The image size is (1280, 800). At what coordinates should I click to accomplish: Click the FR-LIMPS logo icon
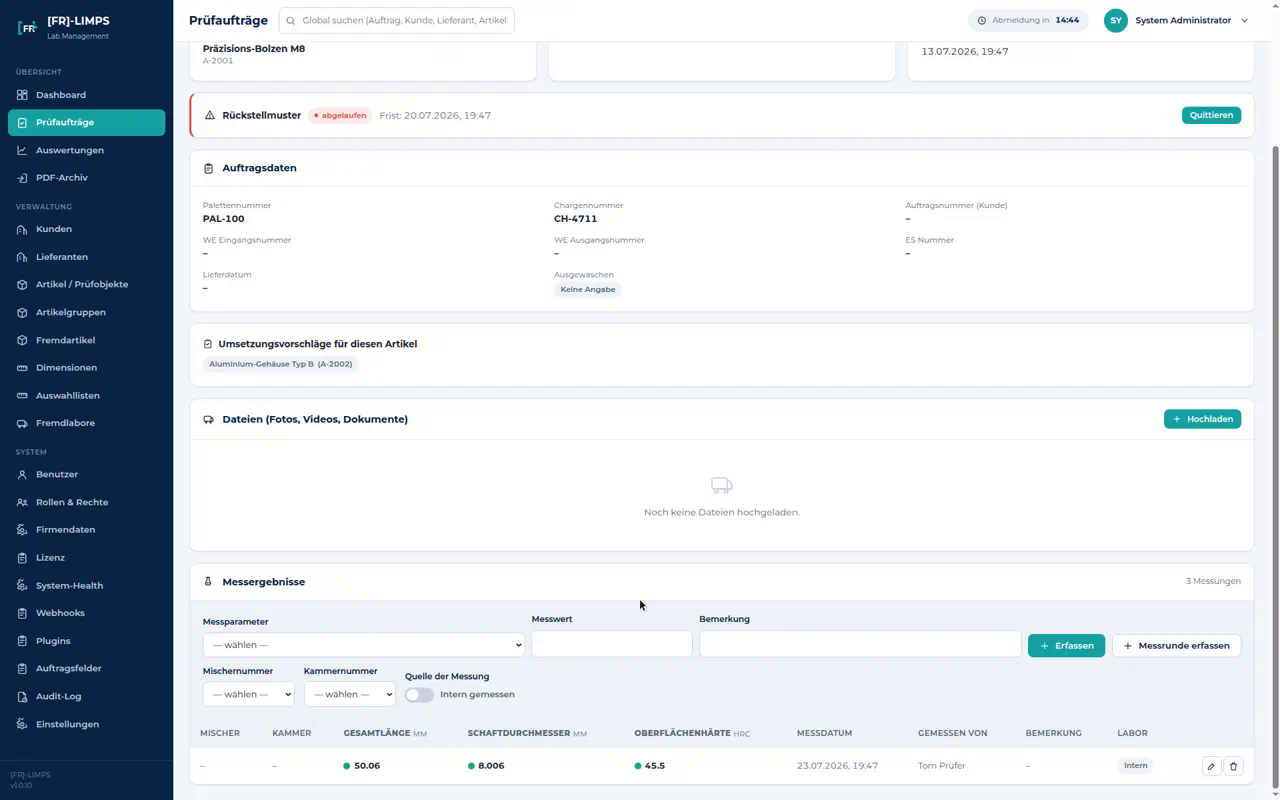point(27,27)
